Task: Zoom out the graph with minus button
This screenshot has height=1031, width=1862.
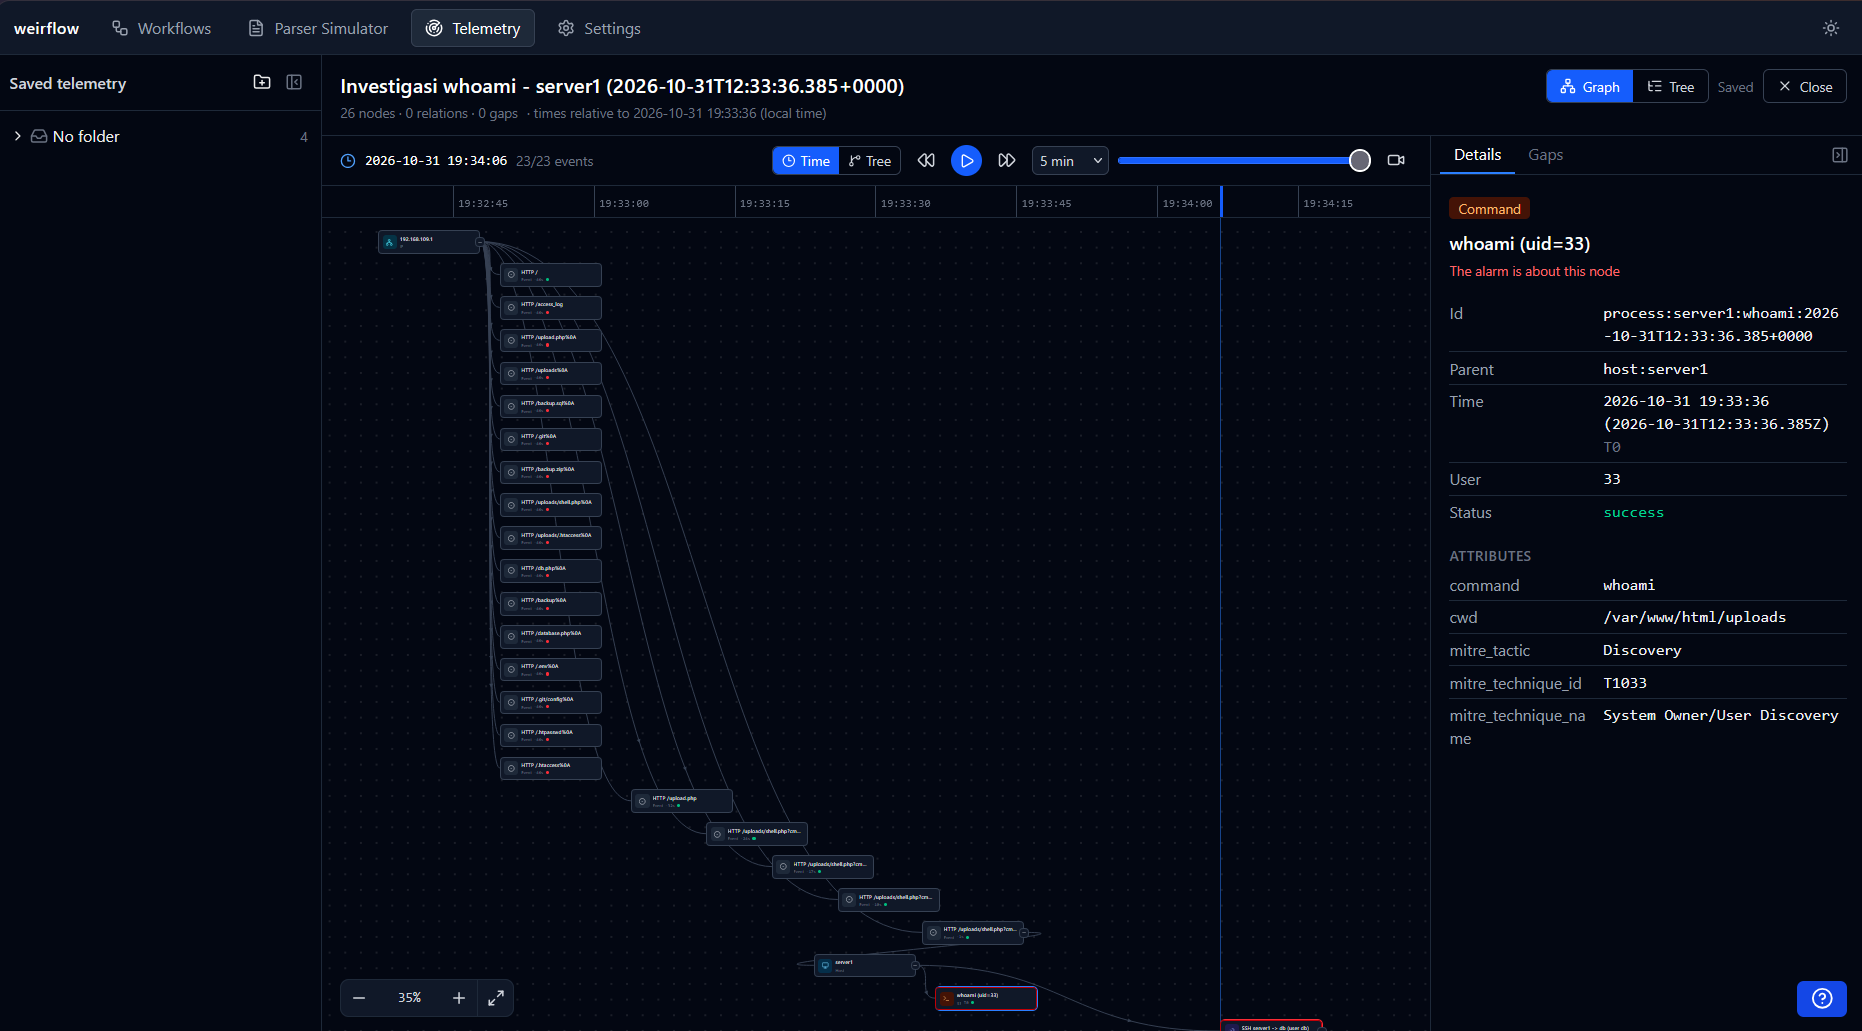Action: coord(359,998)
